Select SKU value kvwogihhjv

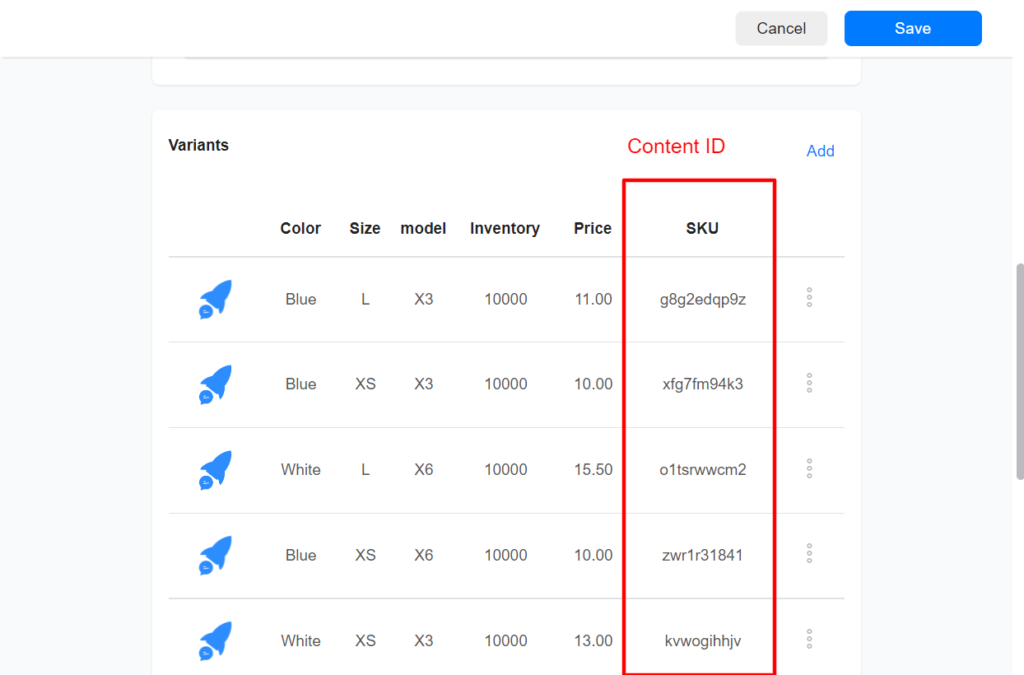click(x=702, y=641)
